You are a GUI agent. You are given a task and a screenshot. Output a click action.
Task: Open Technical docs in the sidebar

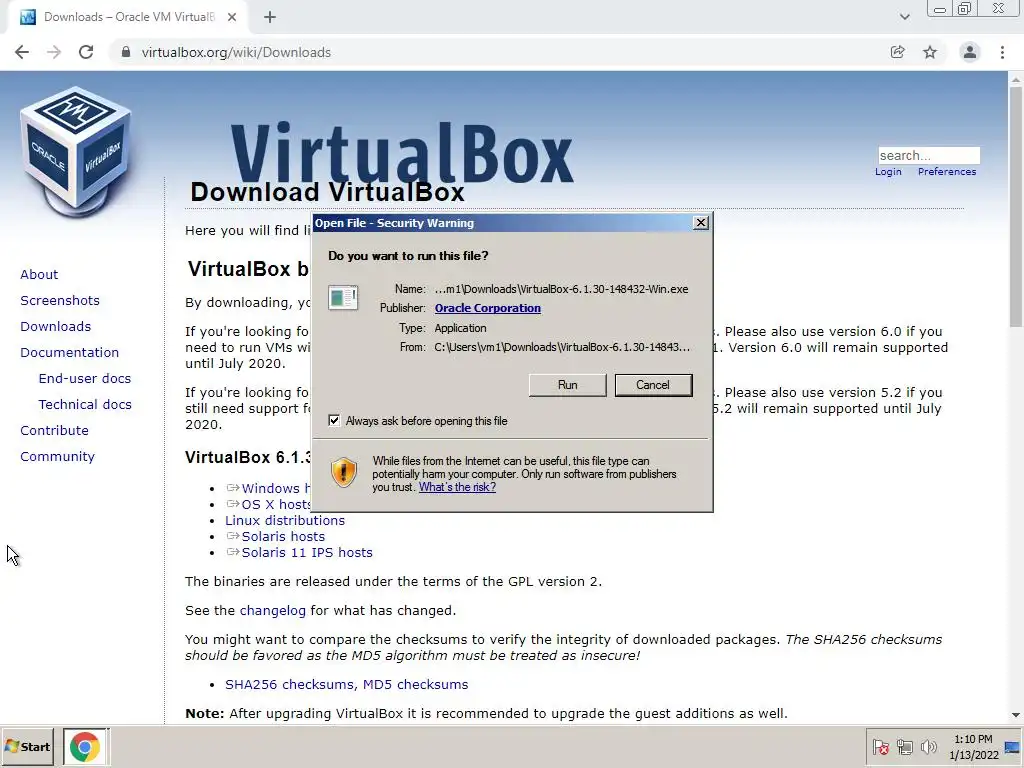[x=85, y=405]
